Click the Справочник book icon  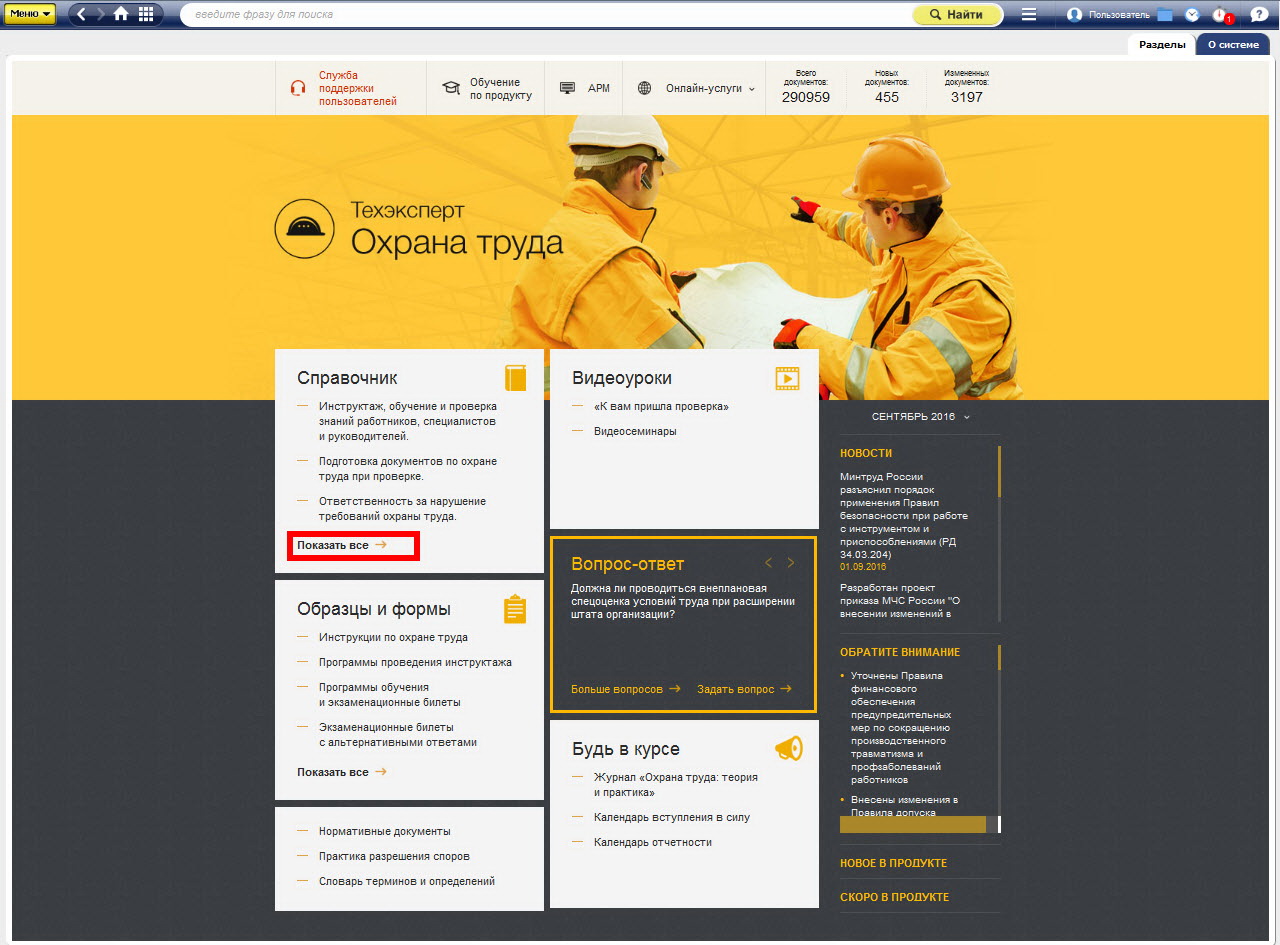click(515, 378)
